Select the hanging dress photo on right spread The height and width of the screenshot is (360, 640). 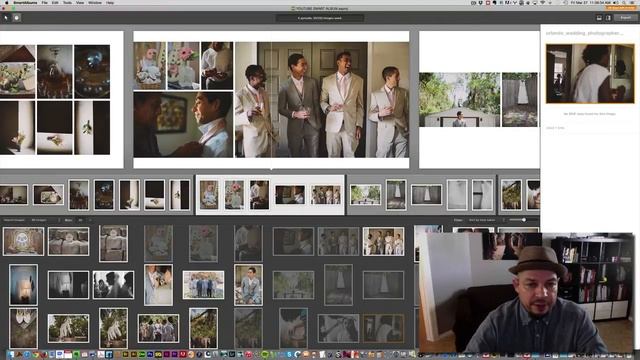(520, 100)
